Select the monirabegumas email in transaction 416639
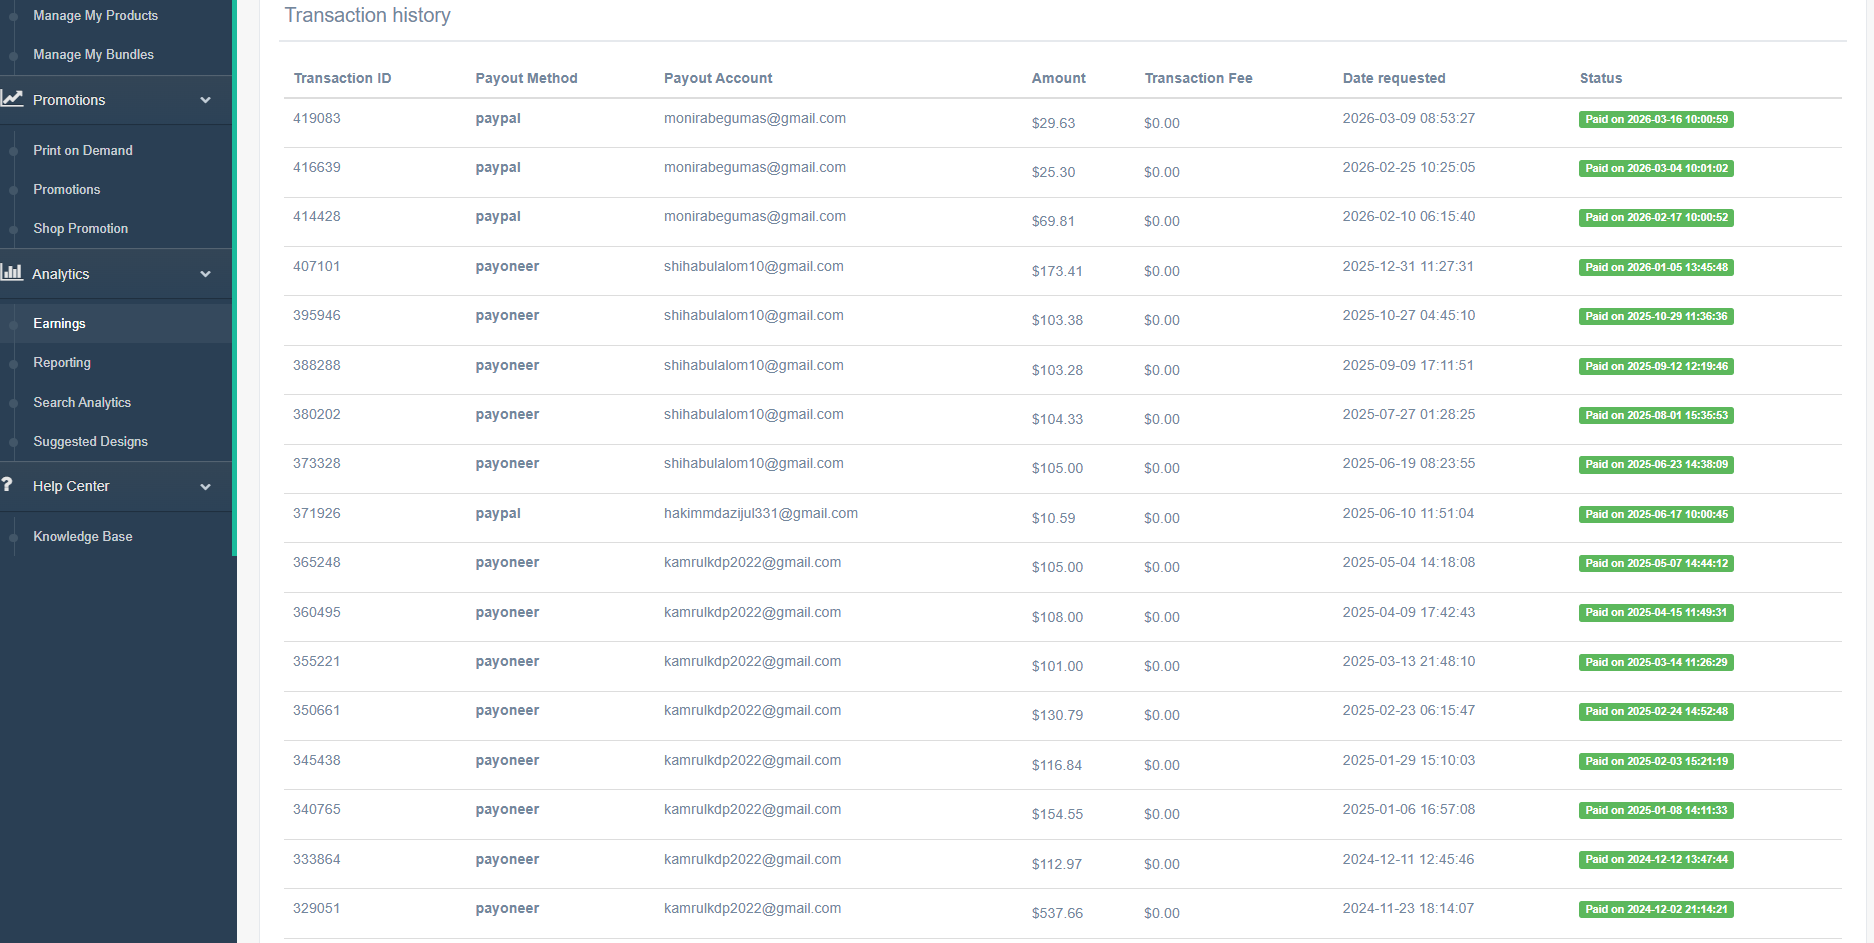The height and width of the screenshot is (943, 1874). coord(754,167)
